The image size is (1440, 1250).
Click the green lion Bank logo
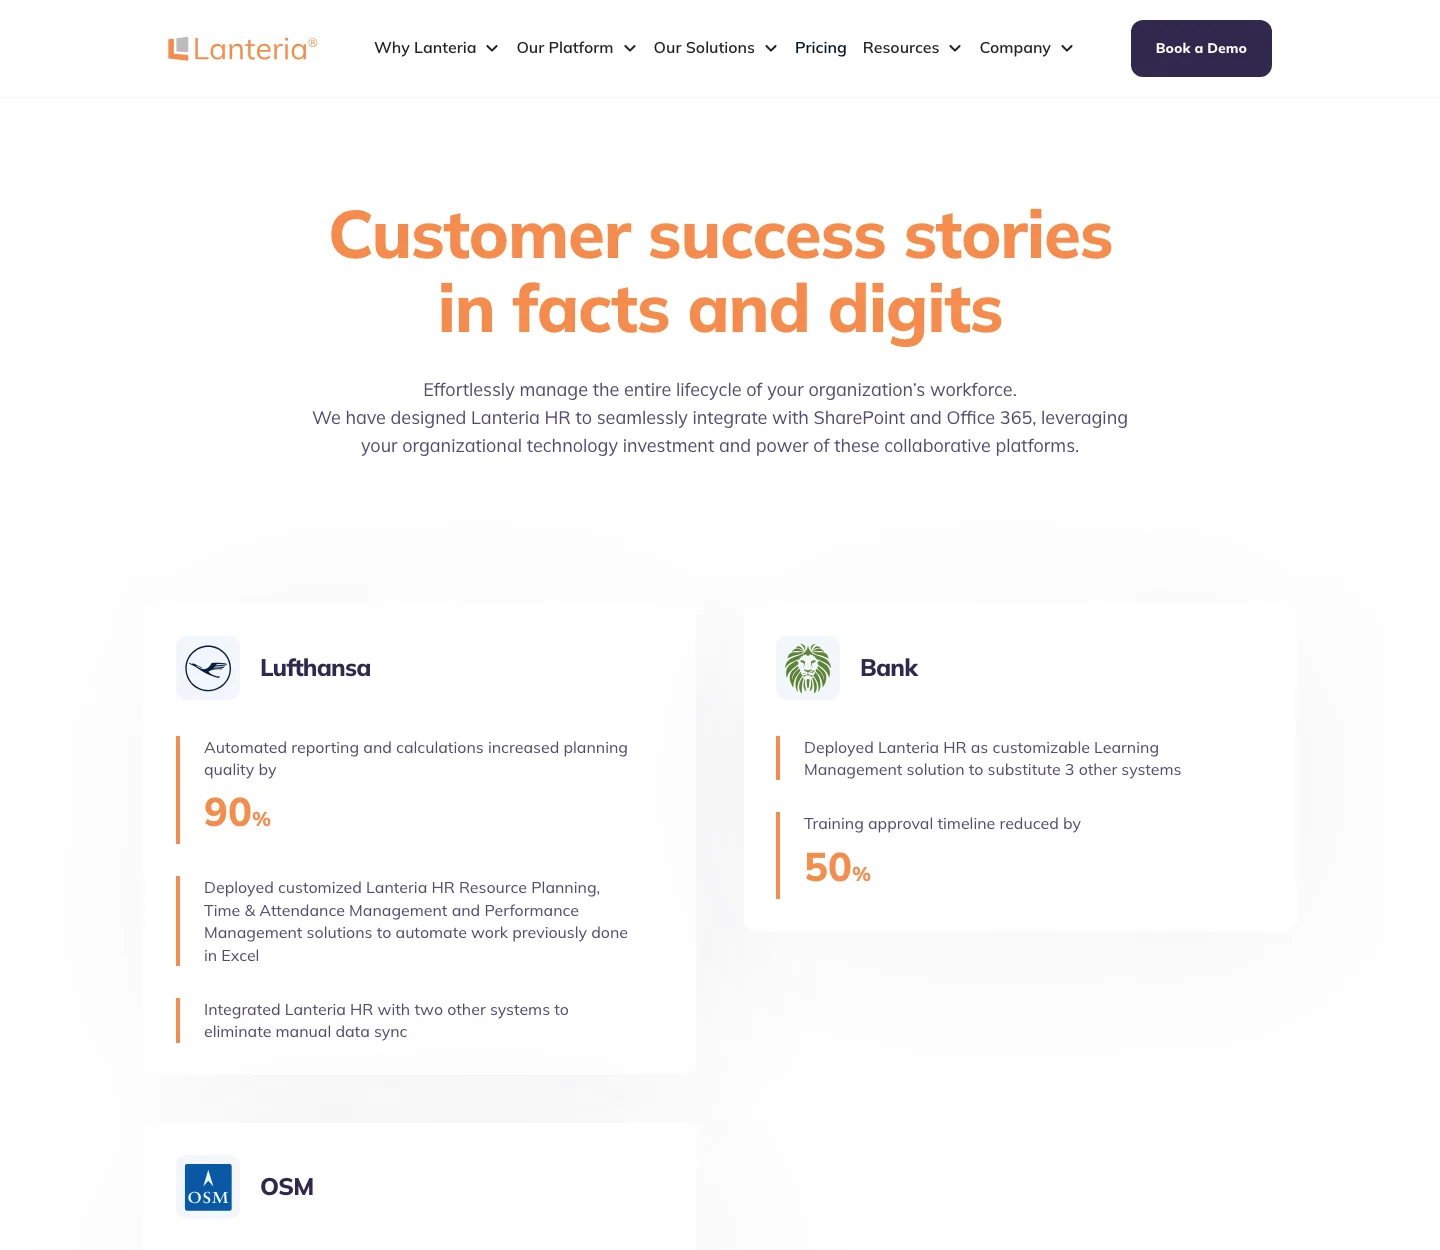(808, 668)
